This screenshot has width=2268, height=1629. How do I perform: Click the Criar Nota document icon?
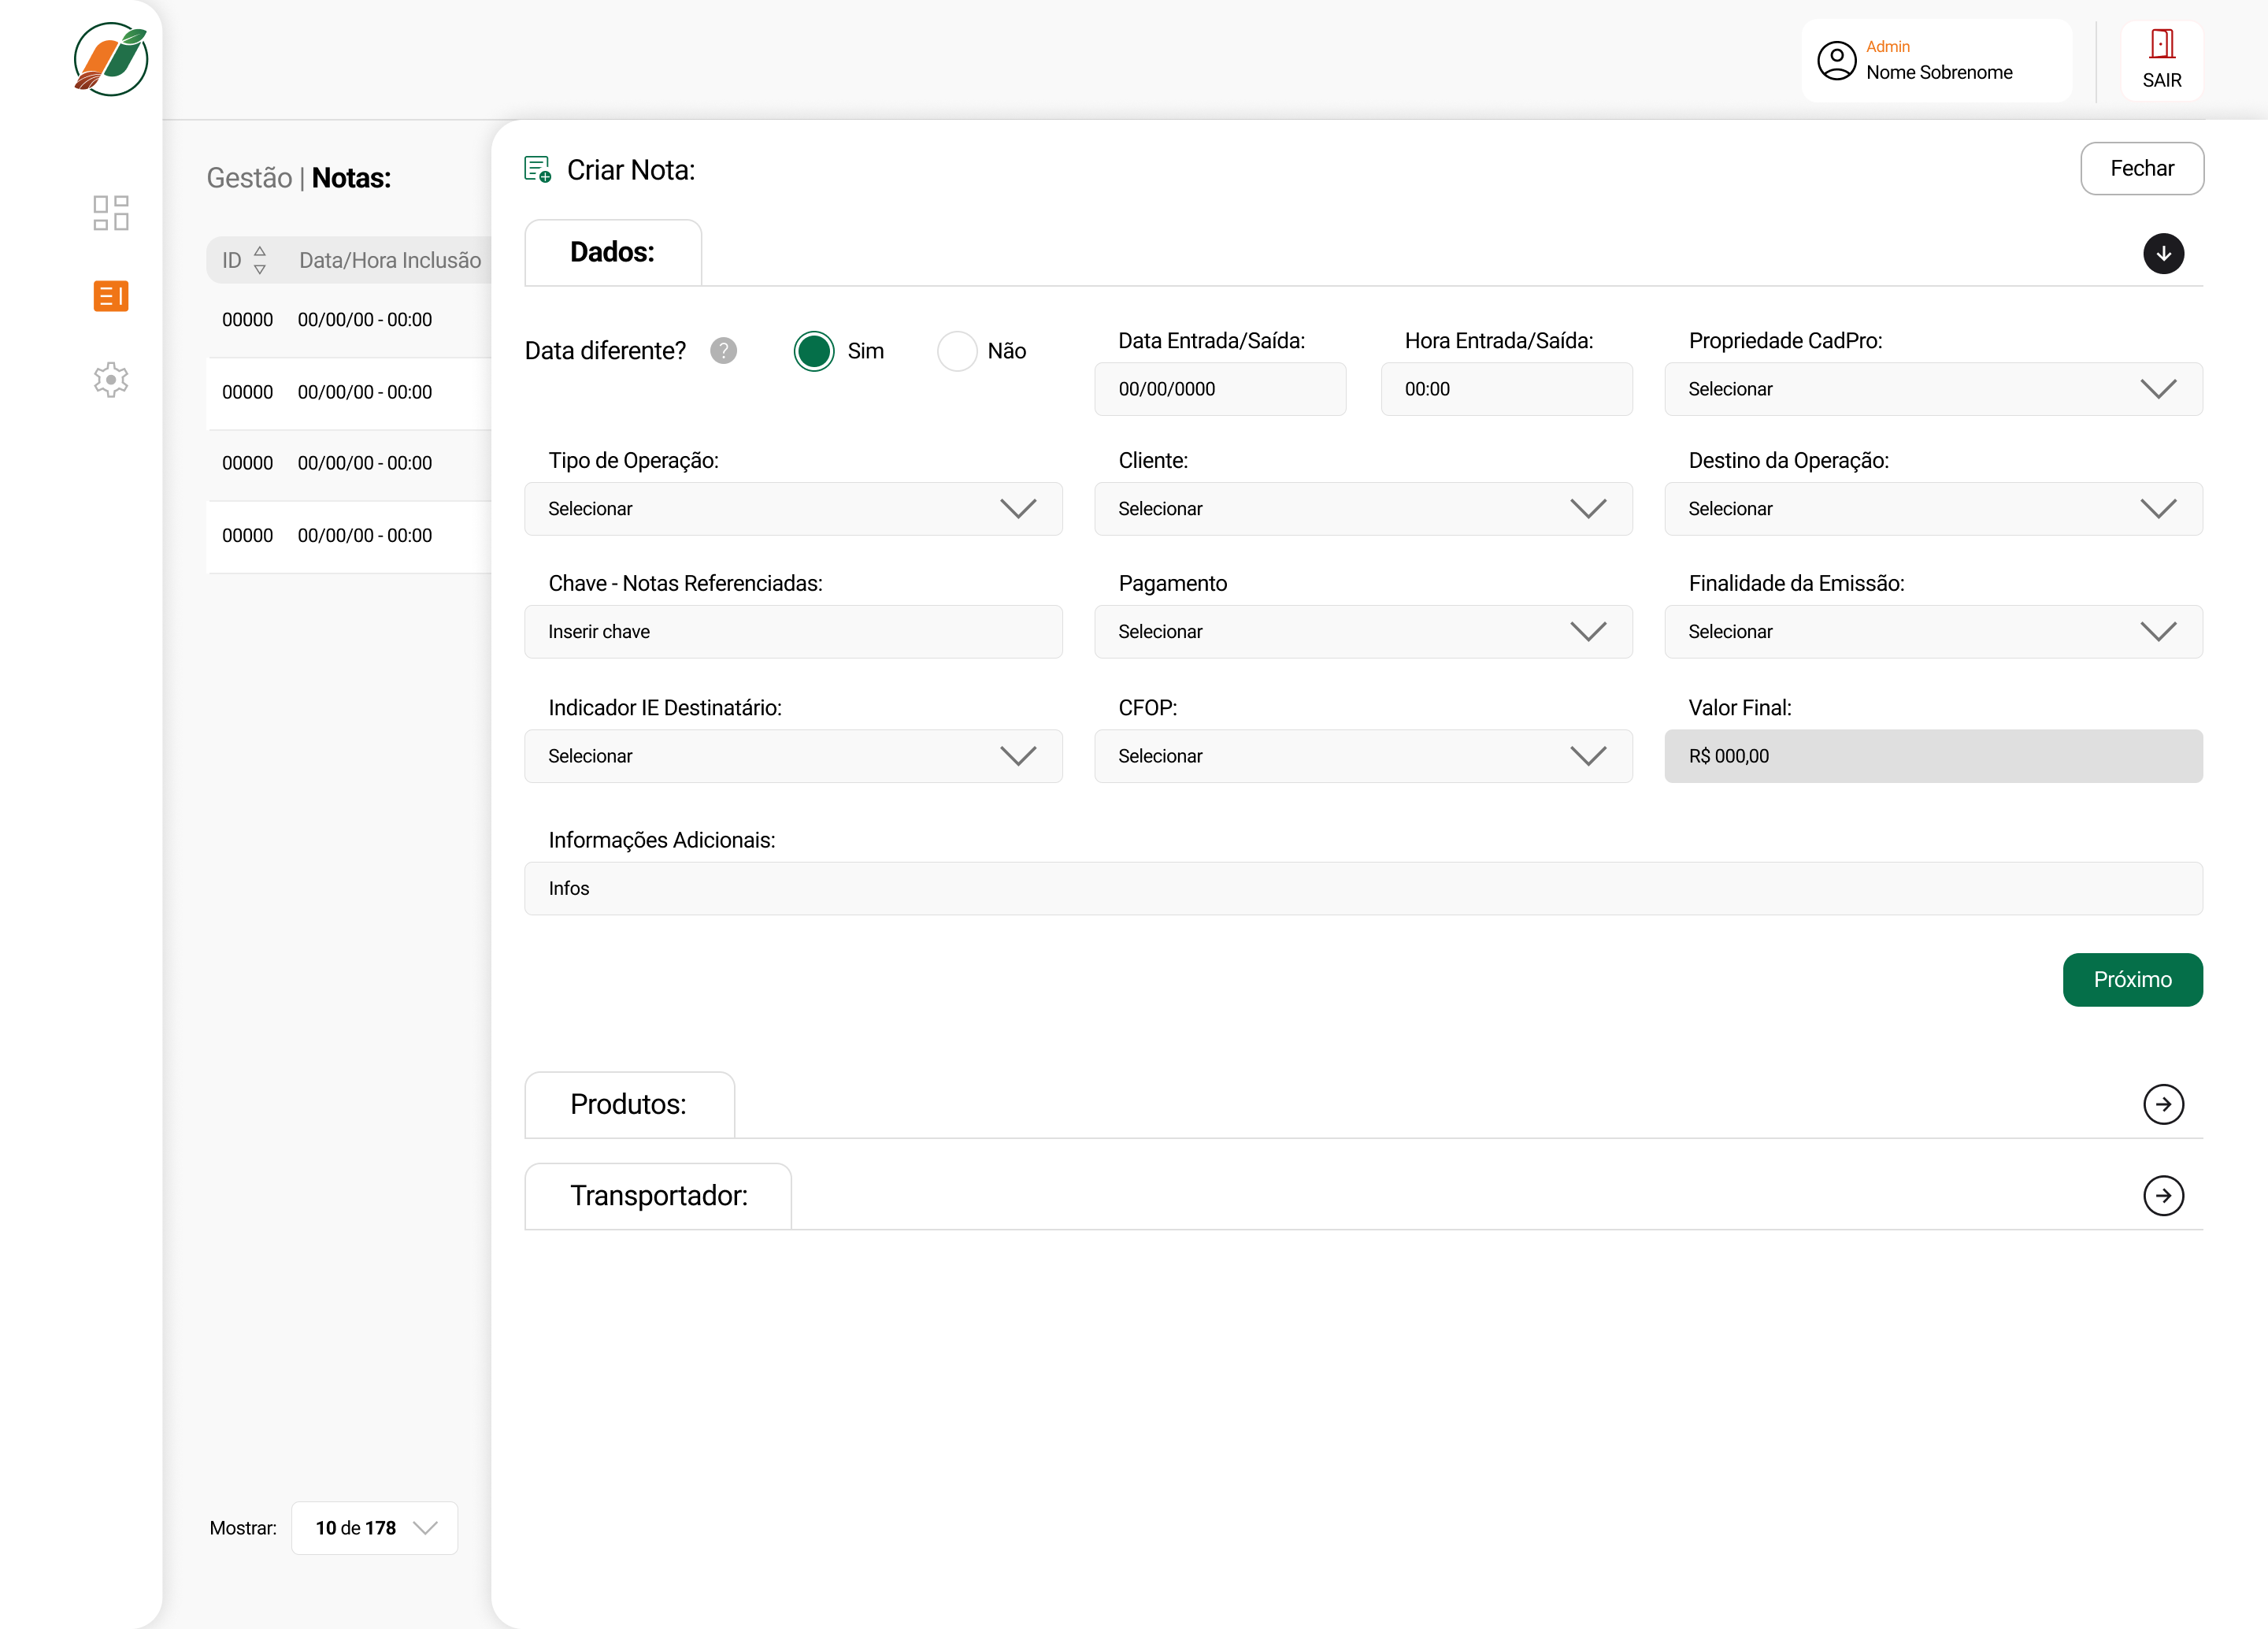coord(538,169)
